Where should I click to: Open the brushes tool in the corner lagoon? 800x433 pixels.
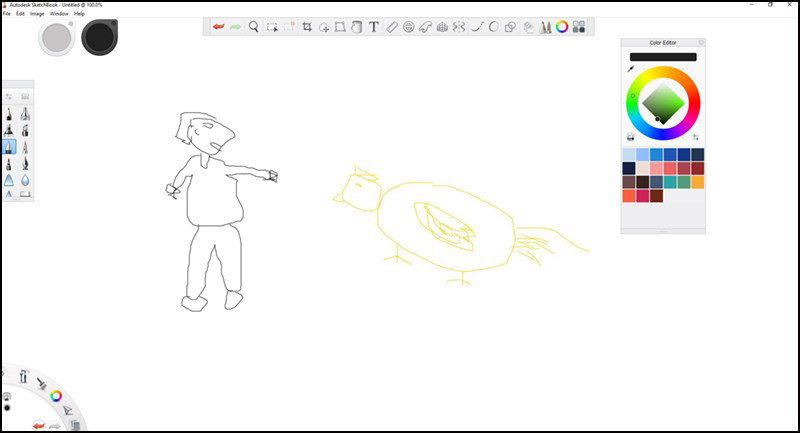42,384
